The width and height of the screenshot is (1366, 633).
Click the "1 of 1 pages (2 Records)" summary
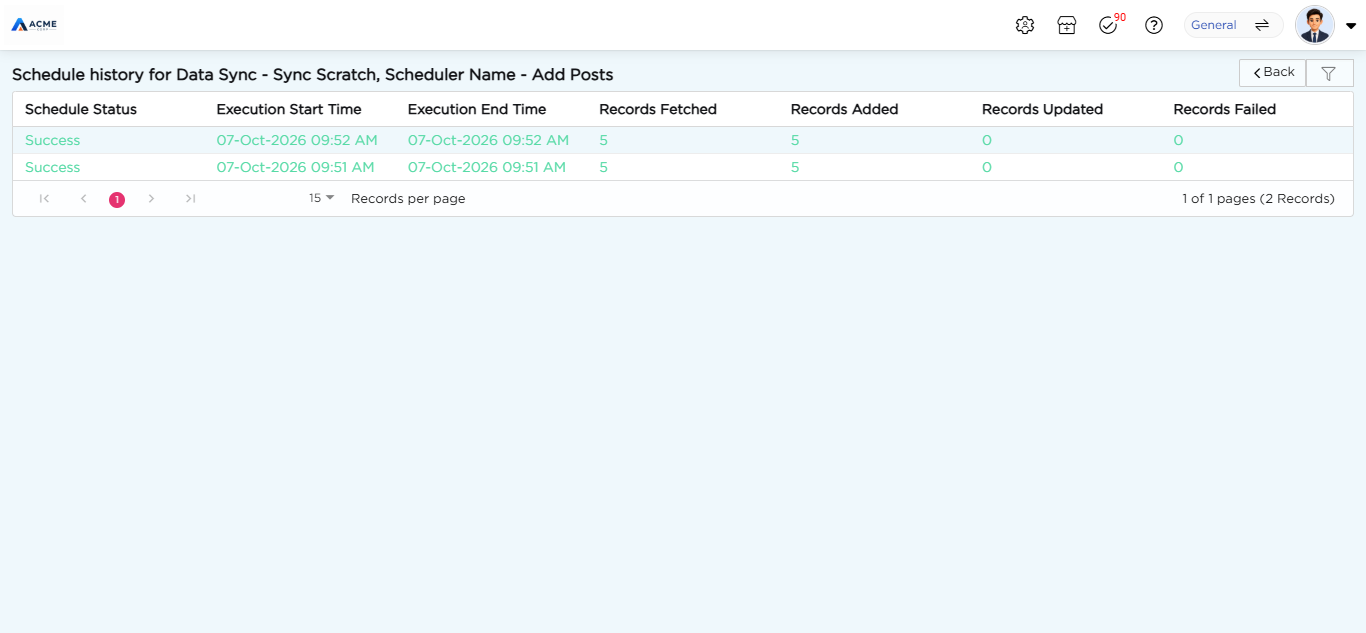tap(1258, 198)
